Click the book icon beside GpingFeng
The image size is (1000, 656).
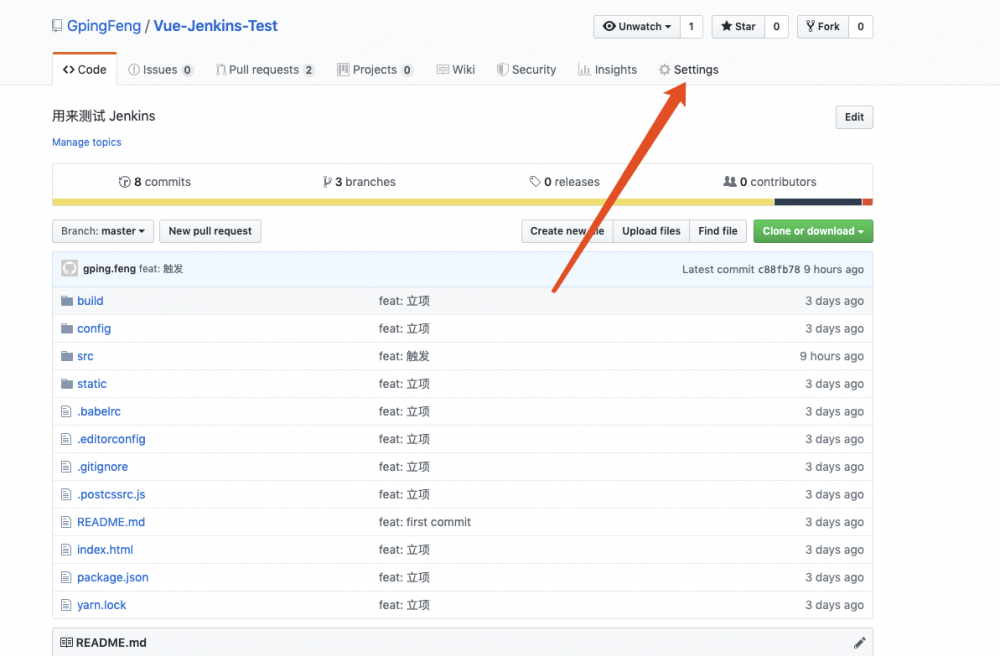(x=57, y=25)
